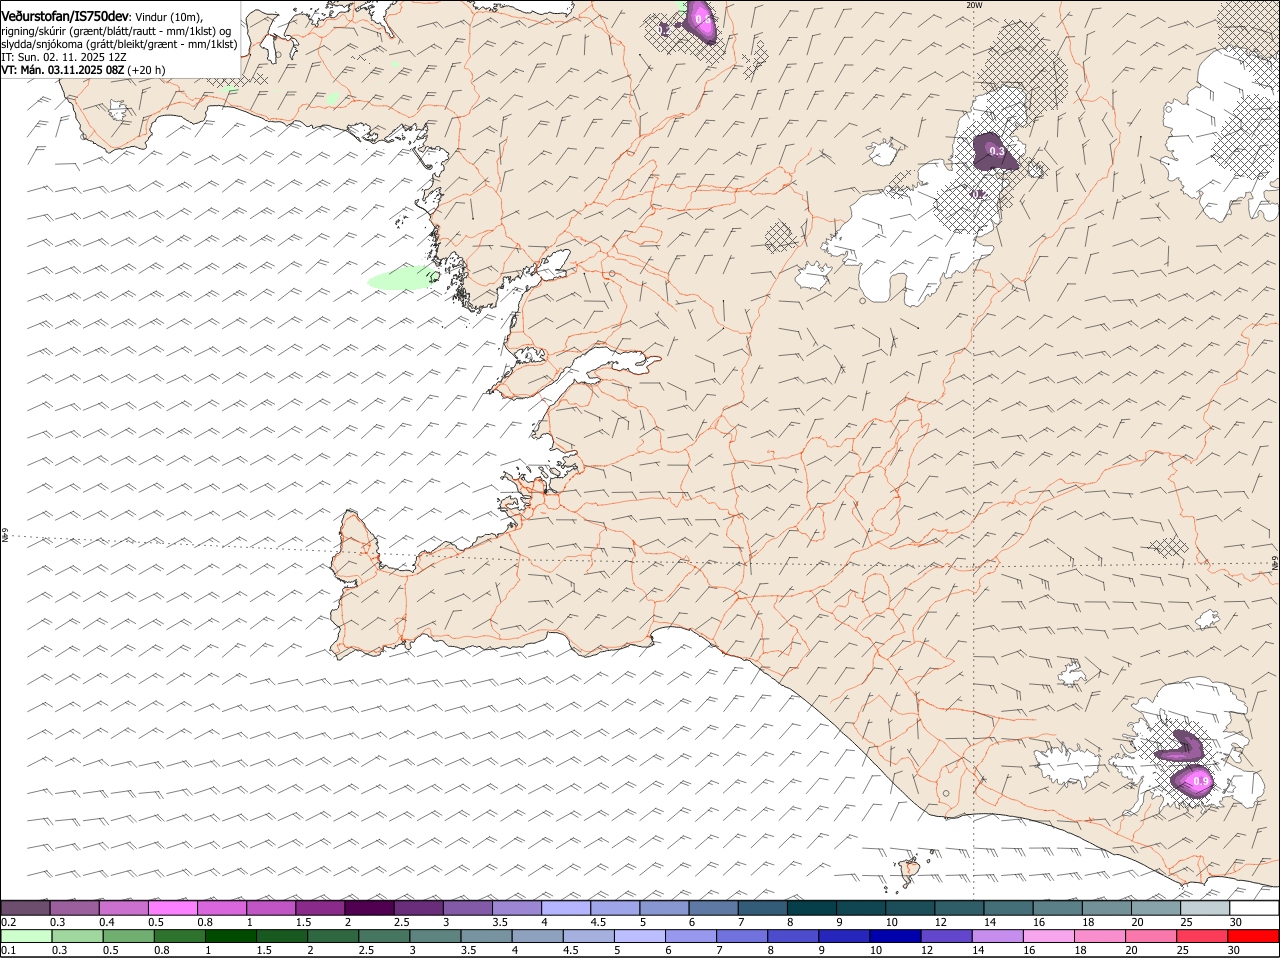This screenshot has width=1280, height=958.
Task: Select lower legend swatch between 0.1 and 0.3
Action: [26, 936]
